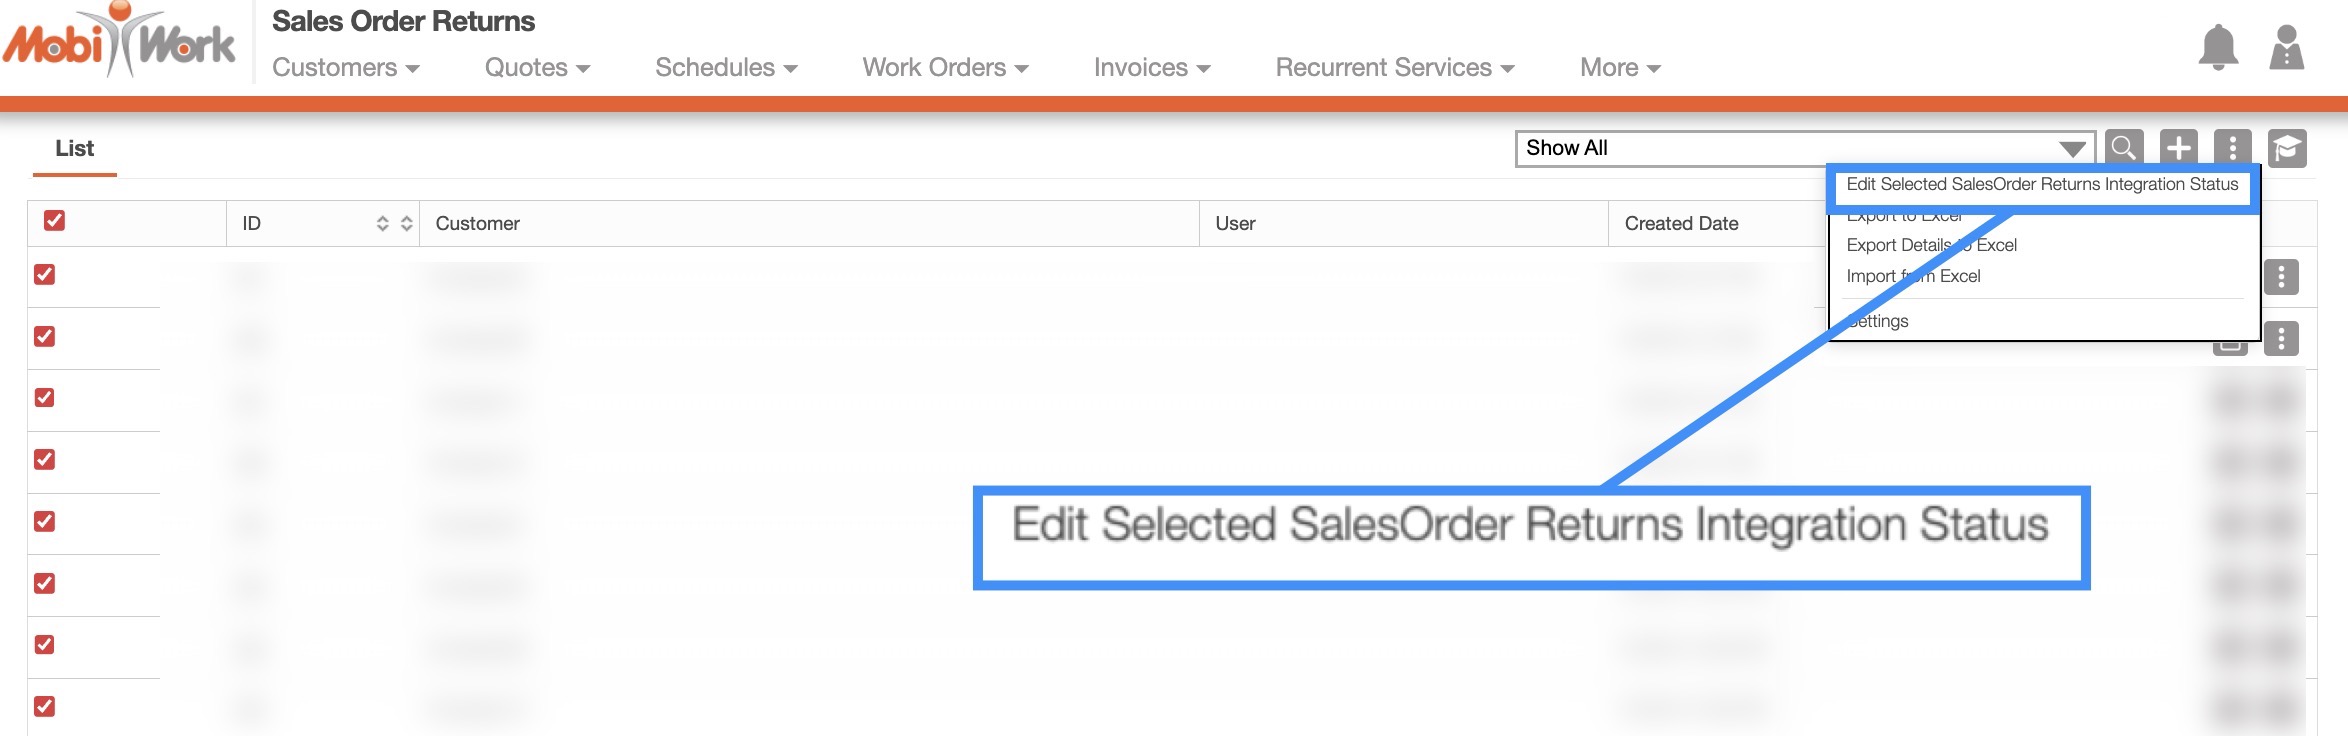Toggle the select-all header checkbox
This screenshot has width=2348, height=736.
[54, 220]
